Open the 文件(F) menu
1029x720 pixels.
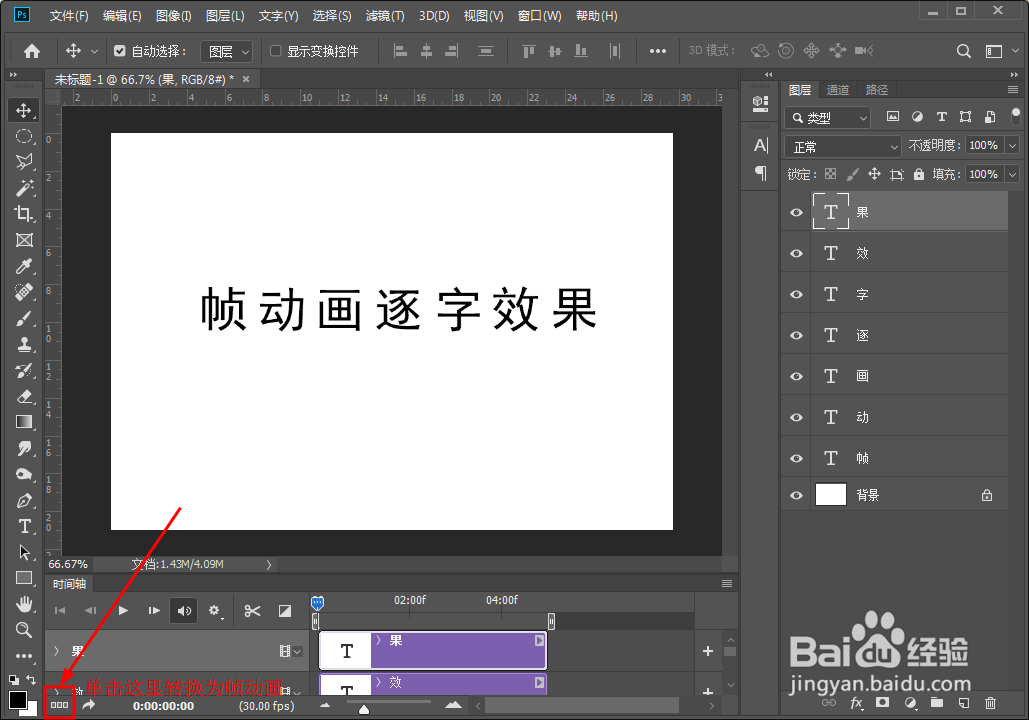click(69, 16)
